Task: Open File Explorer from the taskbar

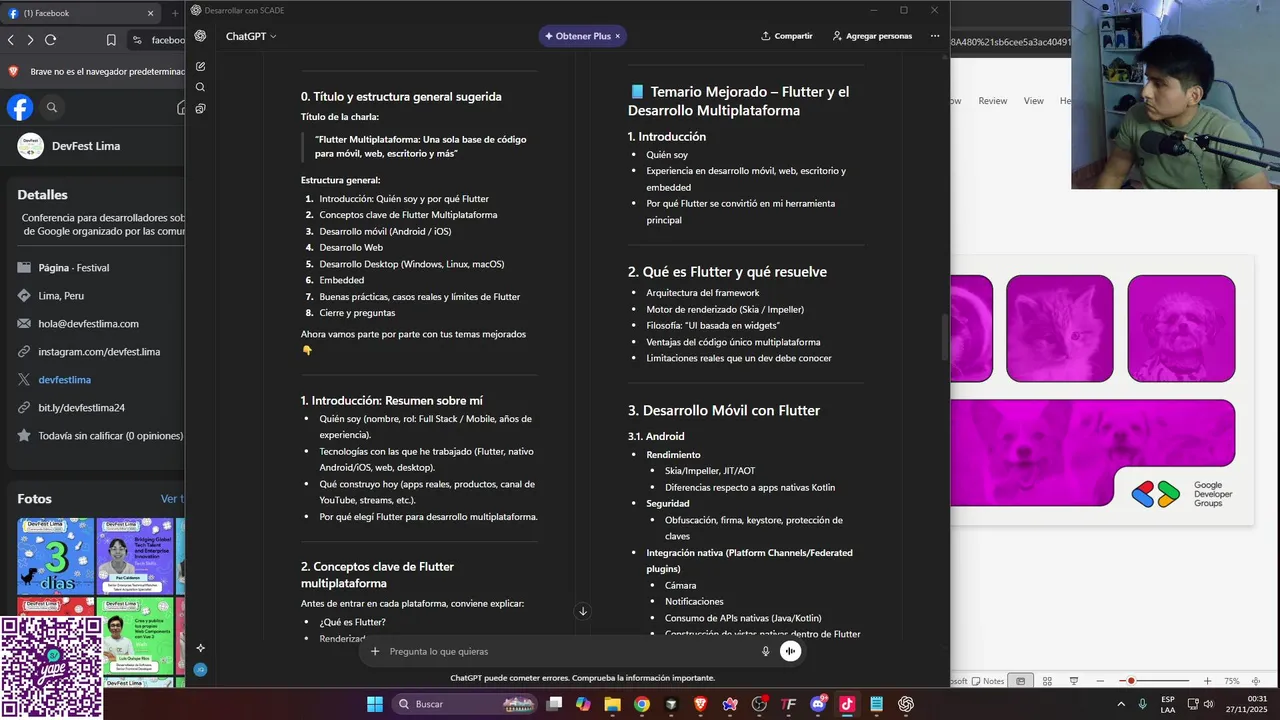Action: [x=612, y=704]
